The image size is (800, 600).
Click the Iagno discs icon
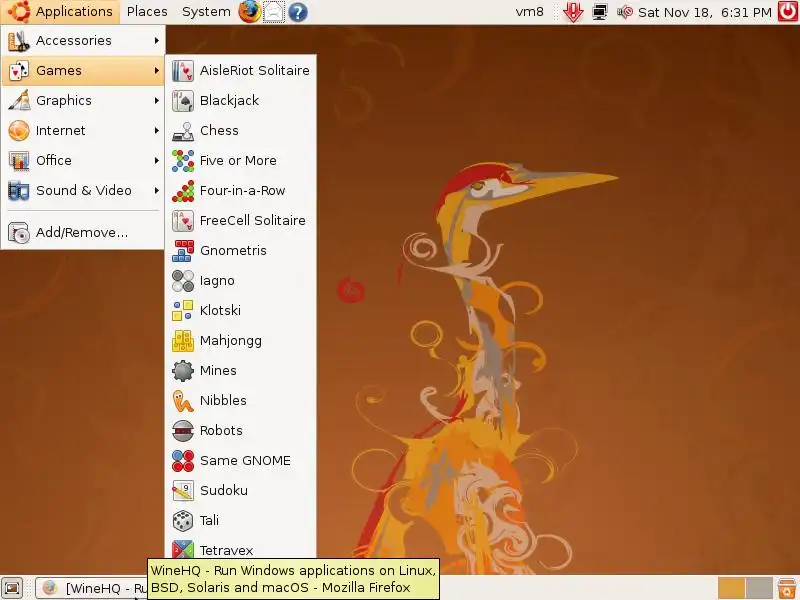[183, 281]
